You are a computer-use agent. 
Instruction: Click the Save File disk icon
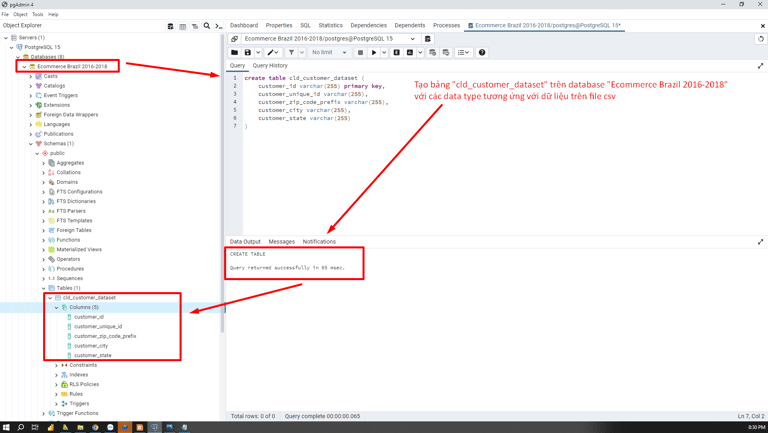(248, 52)
